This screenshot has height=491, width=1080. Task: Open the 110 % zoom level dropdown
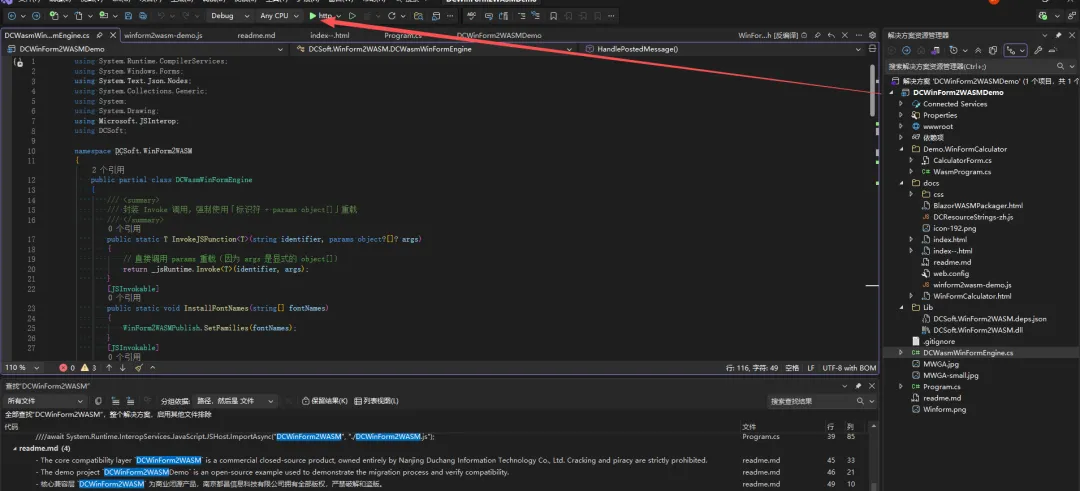[x=22, y=368]
